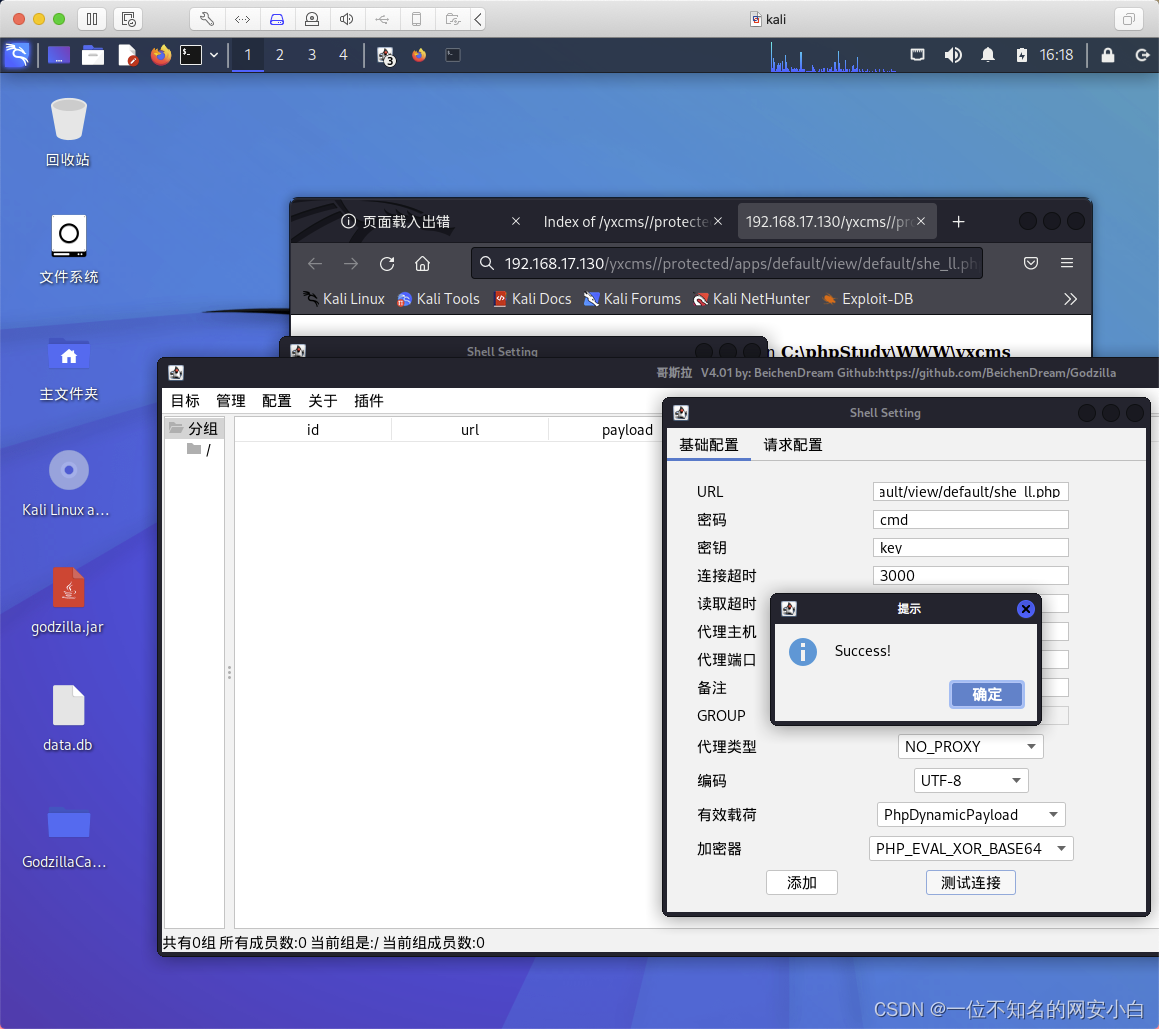Open the 管理 menu in Godzilla
This screenshot has height=1029, width=1159.
click(x=231, y=401)
